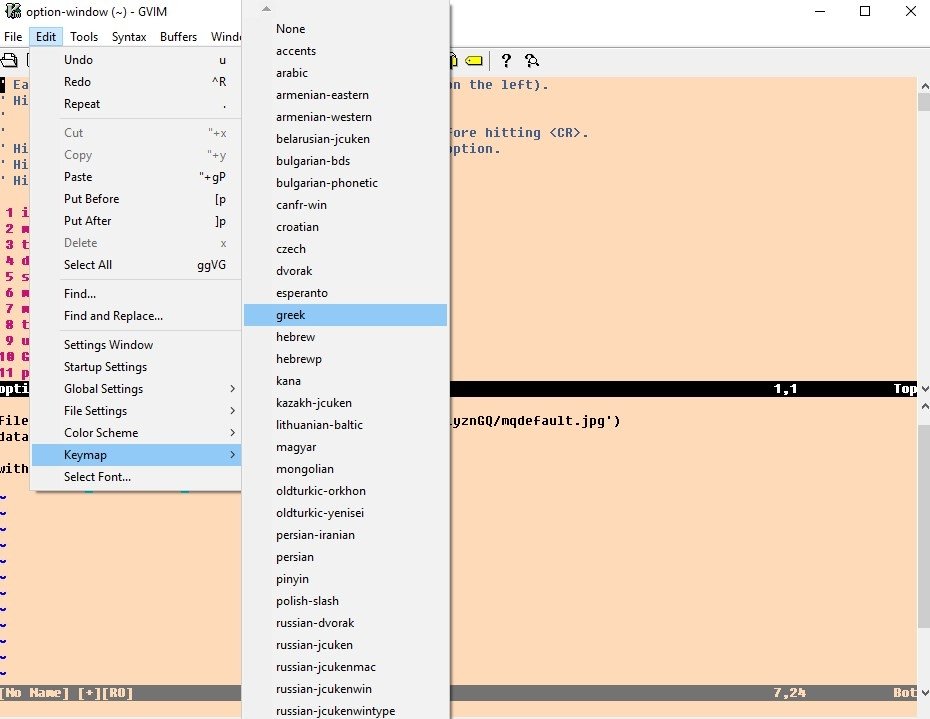
Task: Open Find... from the Edit menu
Action: pyautogui.click(x=136, y=294)
